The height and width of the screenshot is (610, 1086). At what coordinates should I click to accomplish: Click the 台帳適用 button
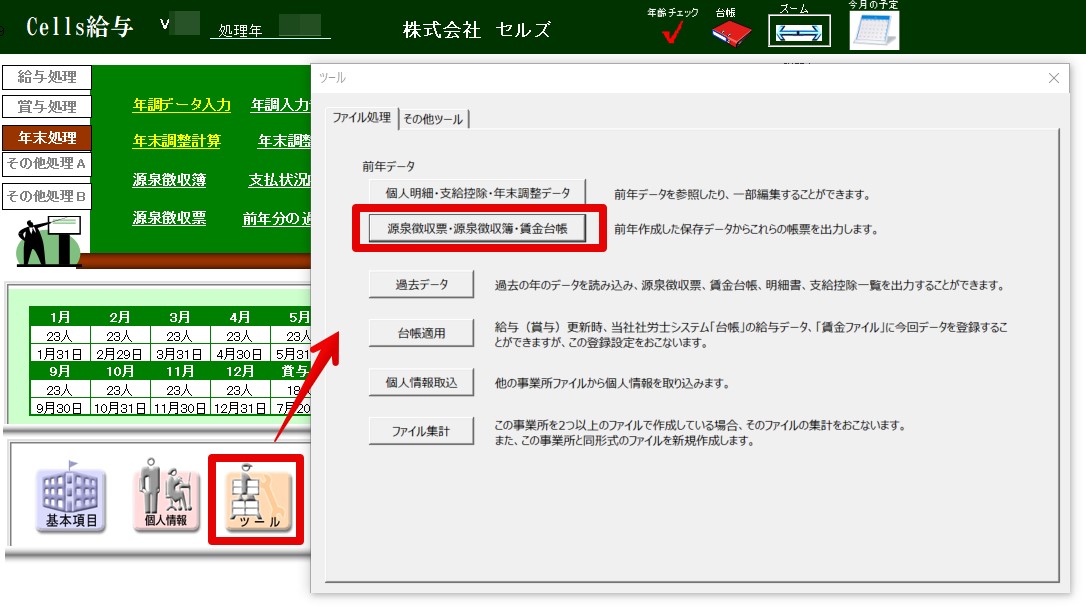pyautogui.click(x=420, y=334)
